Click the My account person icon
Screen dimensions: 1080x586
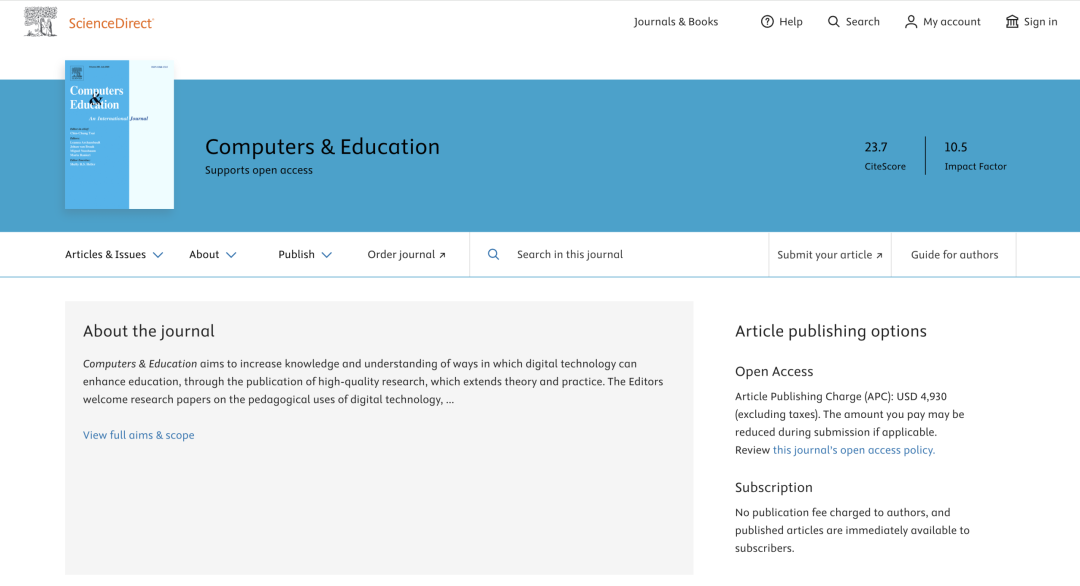pos(911,22)
